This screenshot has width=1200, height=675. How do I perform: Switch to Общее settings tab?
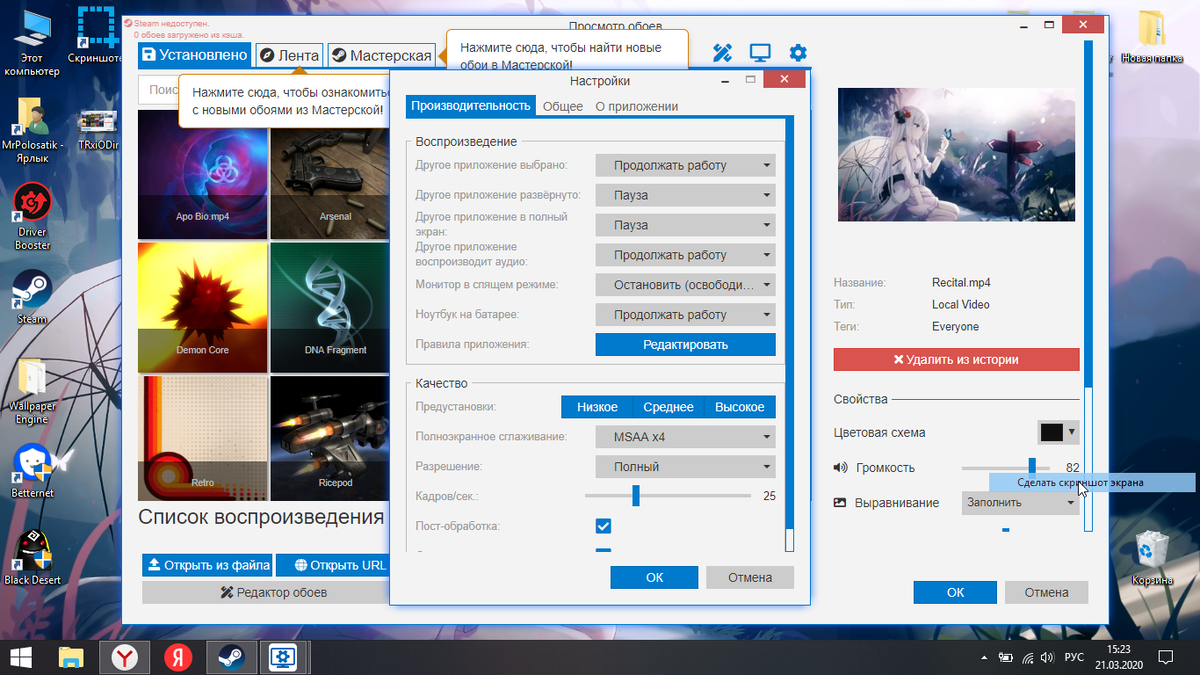coord(563,106)
